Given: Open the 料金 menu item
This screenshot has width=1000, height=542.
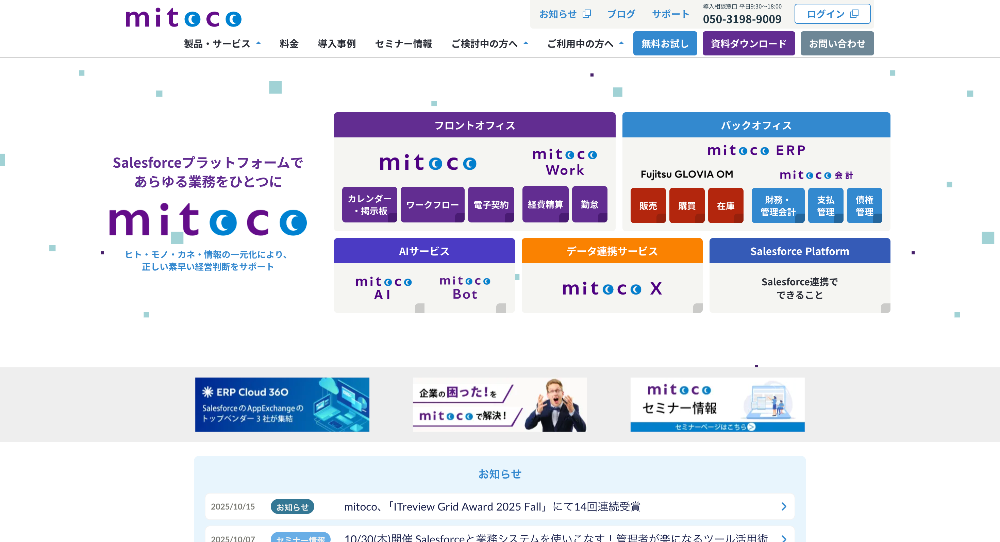Looking at the screenshot, I should pyautogui.click(x=289, y=43).
